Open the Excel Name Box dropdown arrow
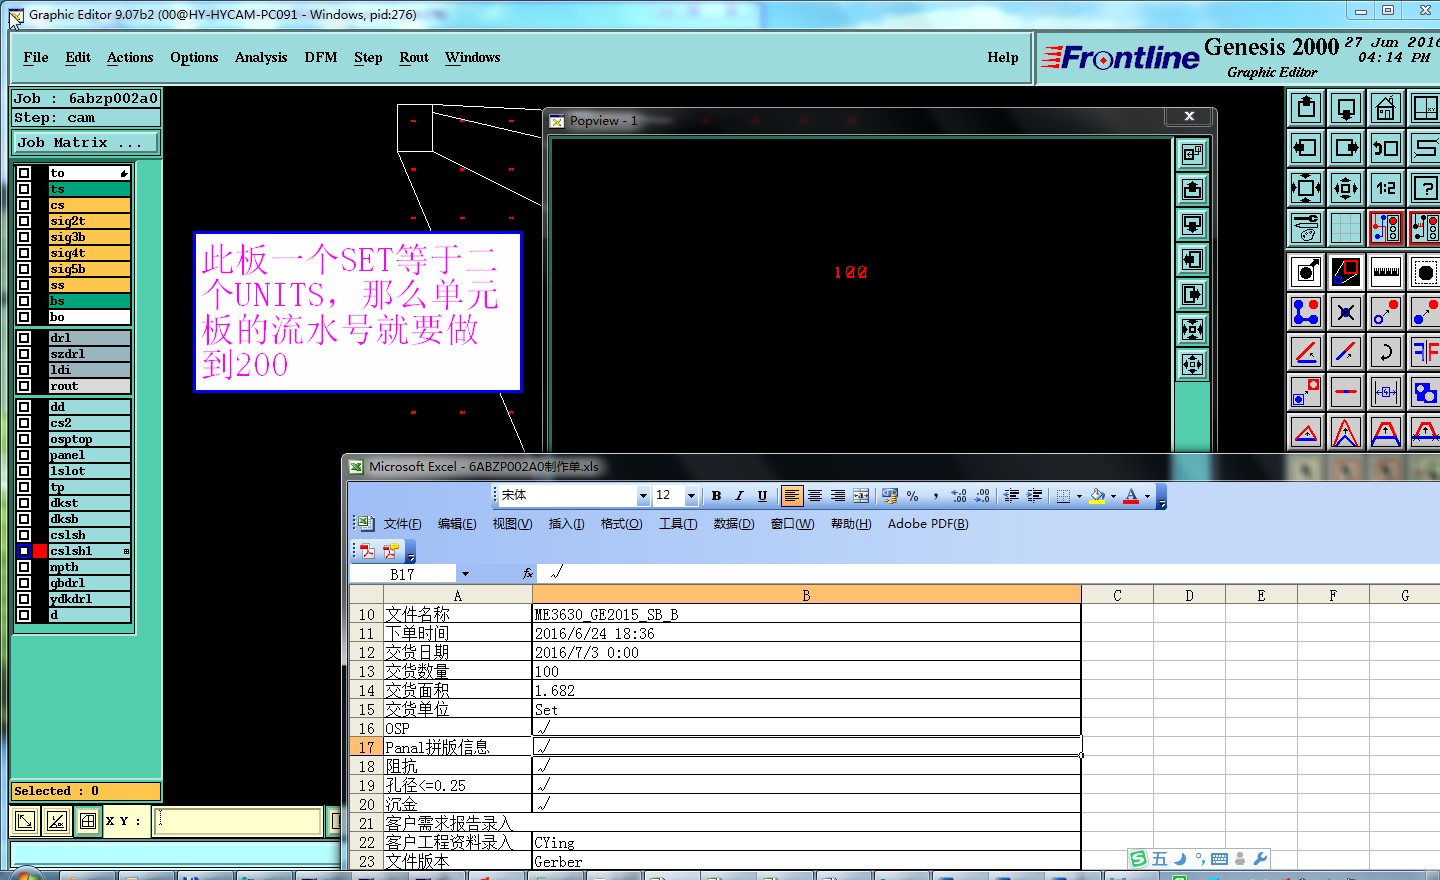The height and width of the screenshot is (880, 1440). (x=465, y=574)
